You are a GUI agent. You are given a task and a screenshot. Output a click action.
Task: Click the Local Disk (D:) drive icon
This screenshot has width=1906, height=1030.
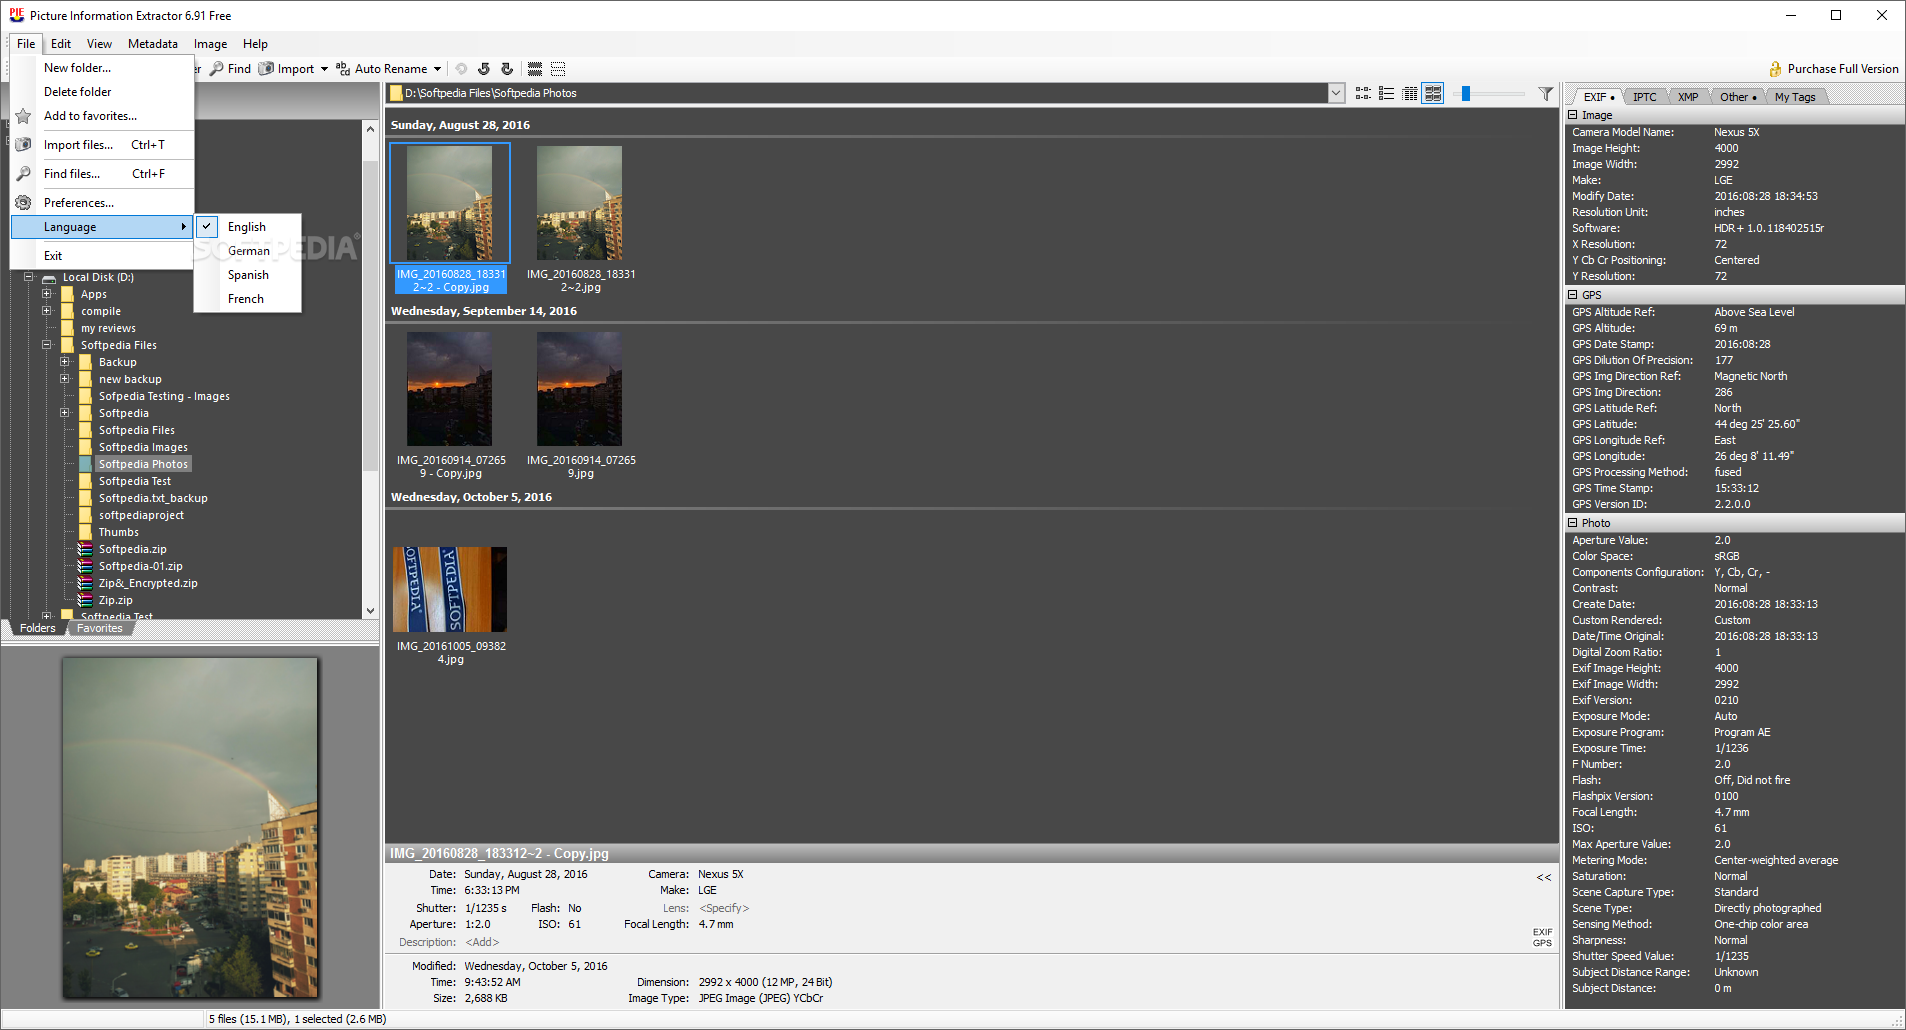[x=48, y=278]
